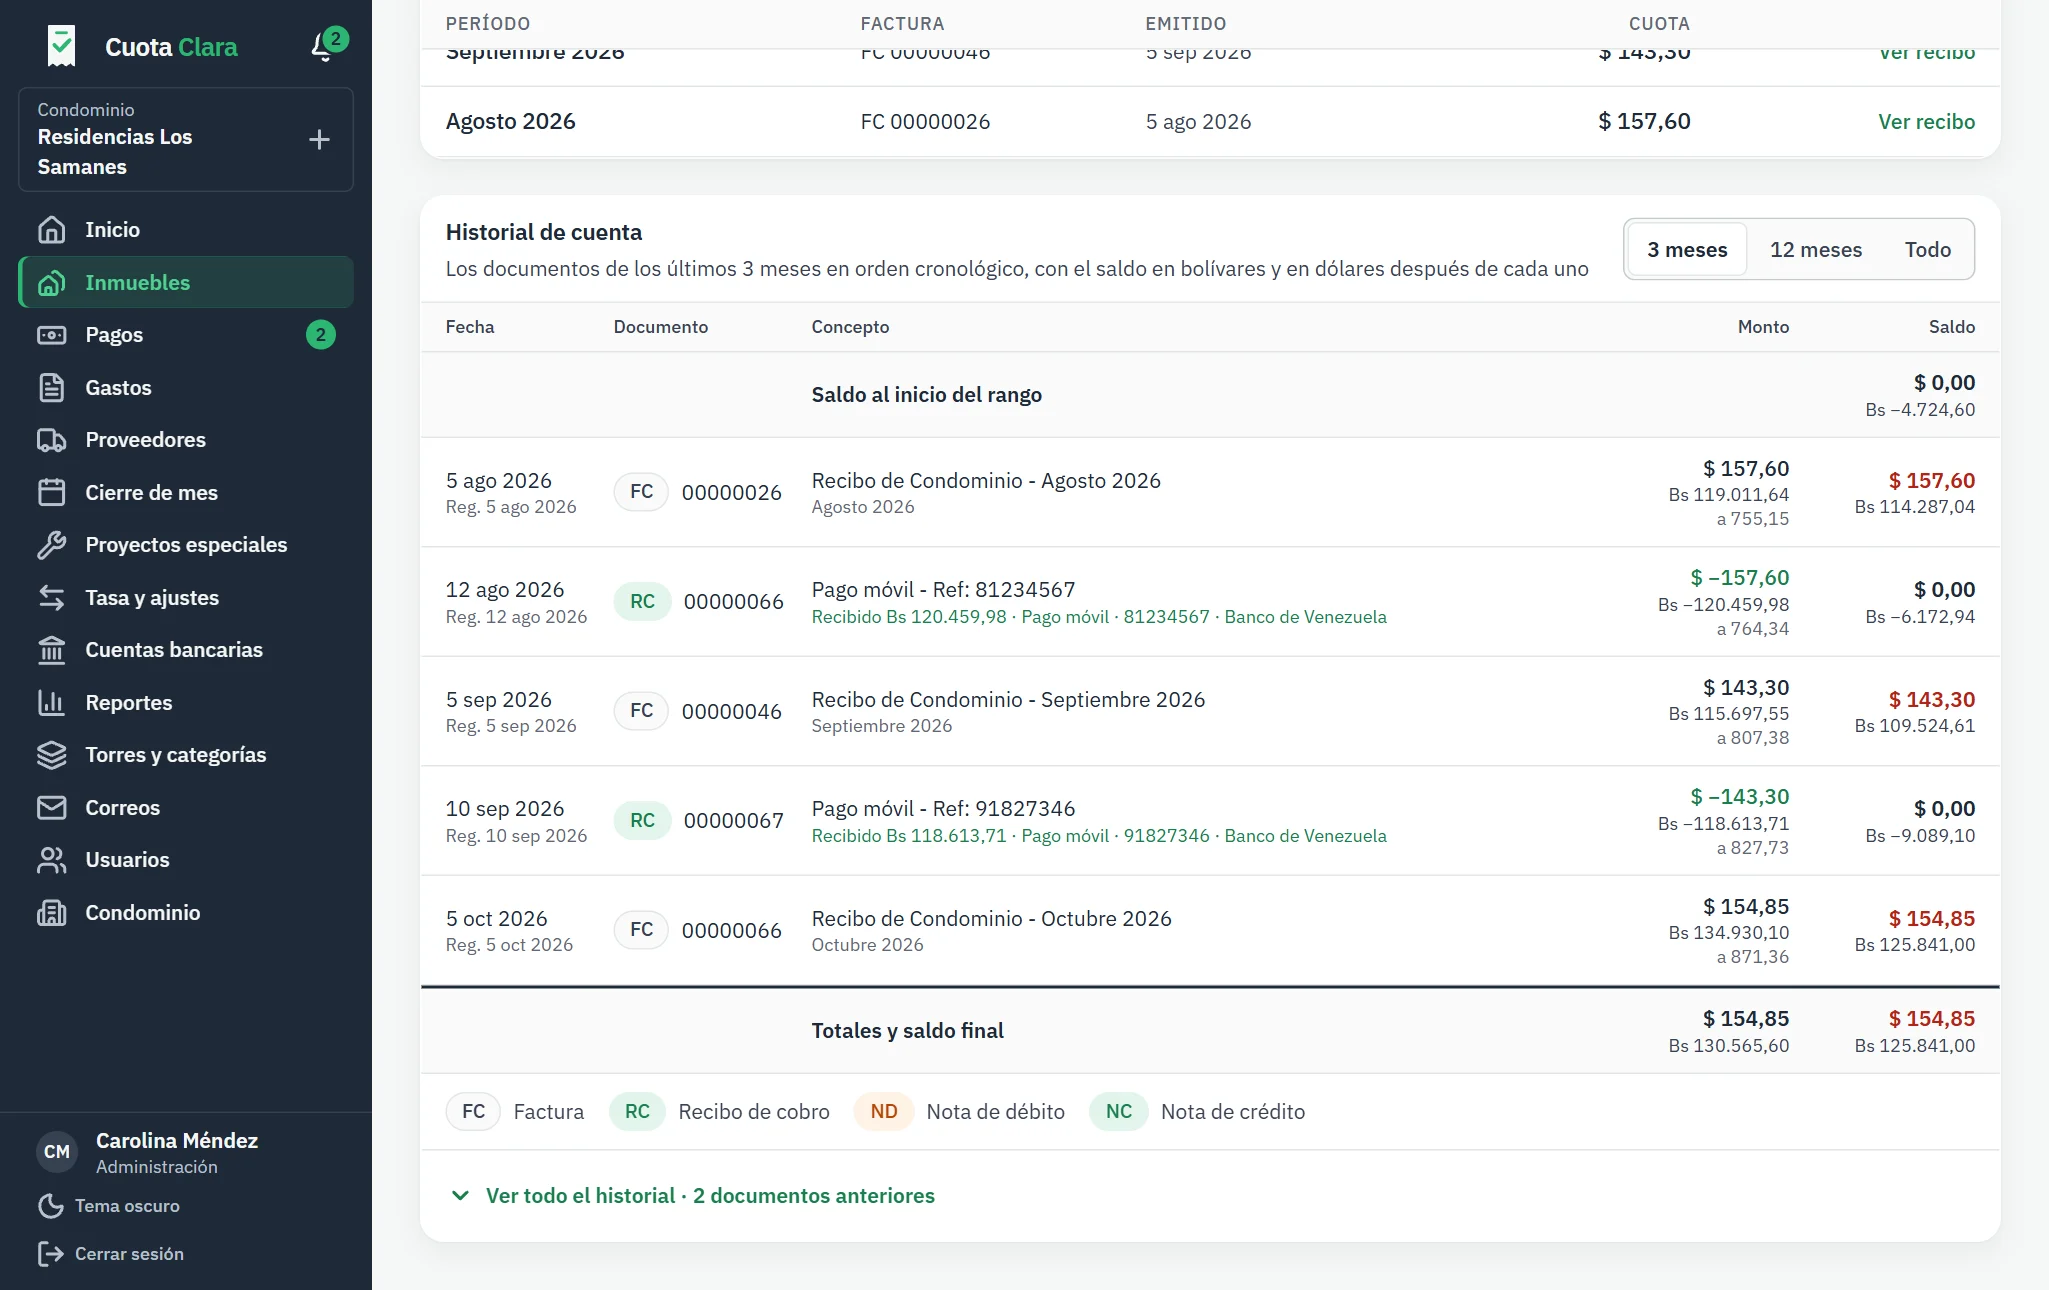Click the Gastos document icon

tap(52, 388)
